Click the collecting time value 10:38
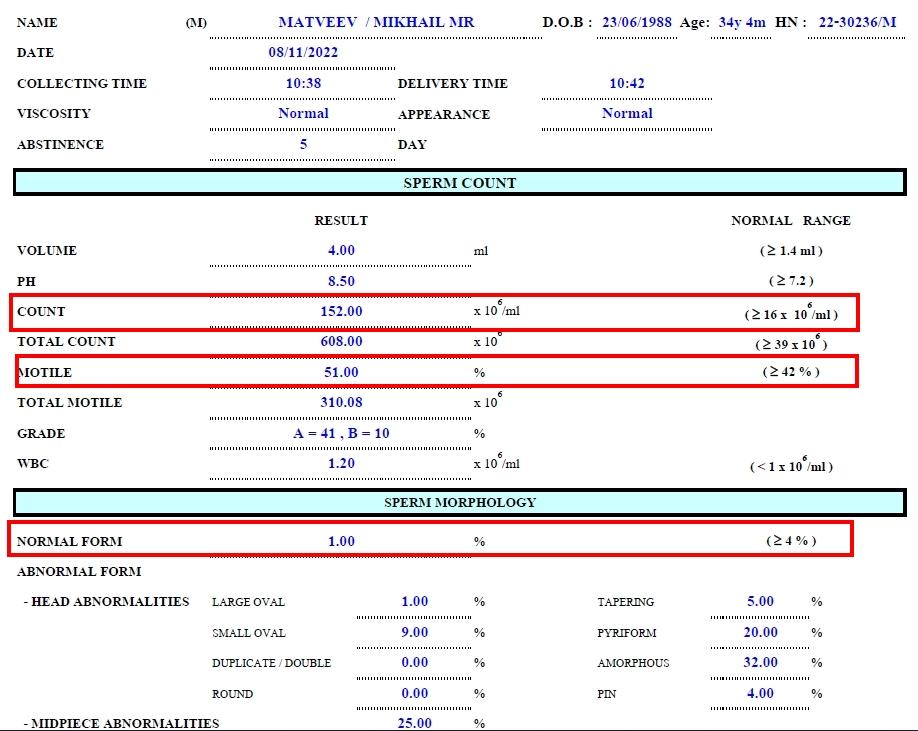 (x=303, y=83)
